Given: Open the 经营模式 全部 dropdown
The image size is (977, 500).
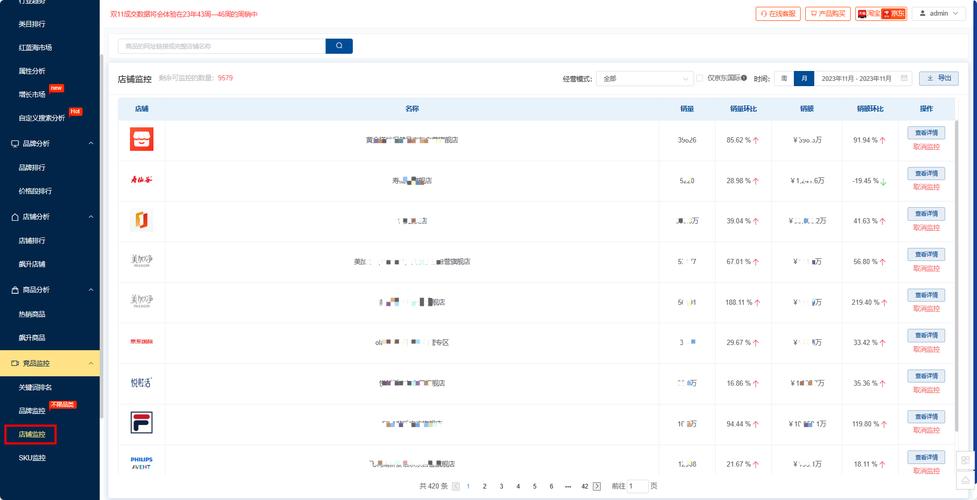Looking at the screenshot, I should coord(644,79).
